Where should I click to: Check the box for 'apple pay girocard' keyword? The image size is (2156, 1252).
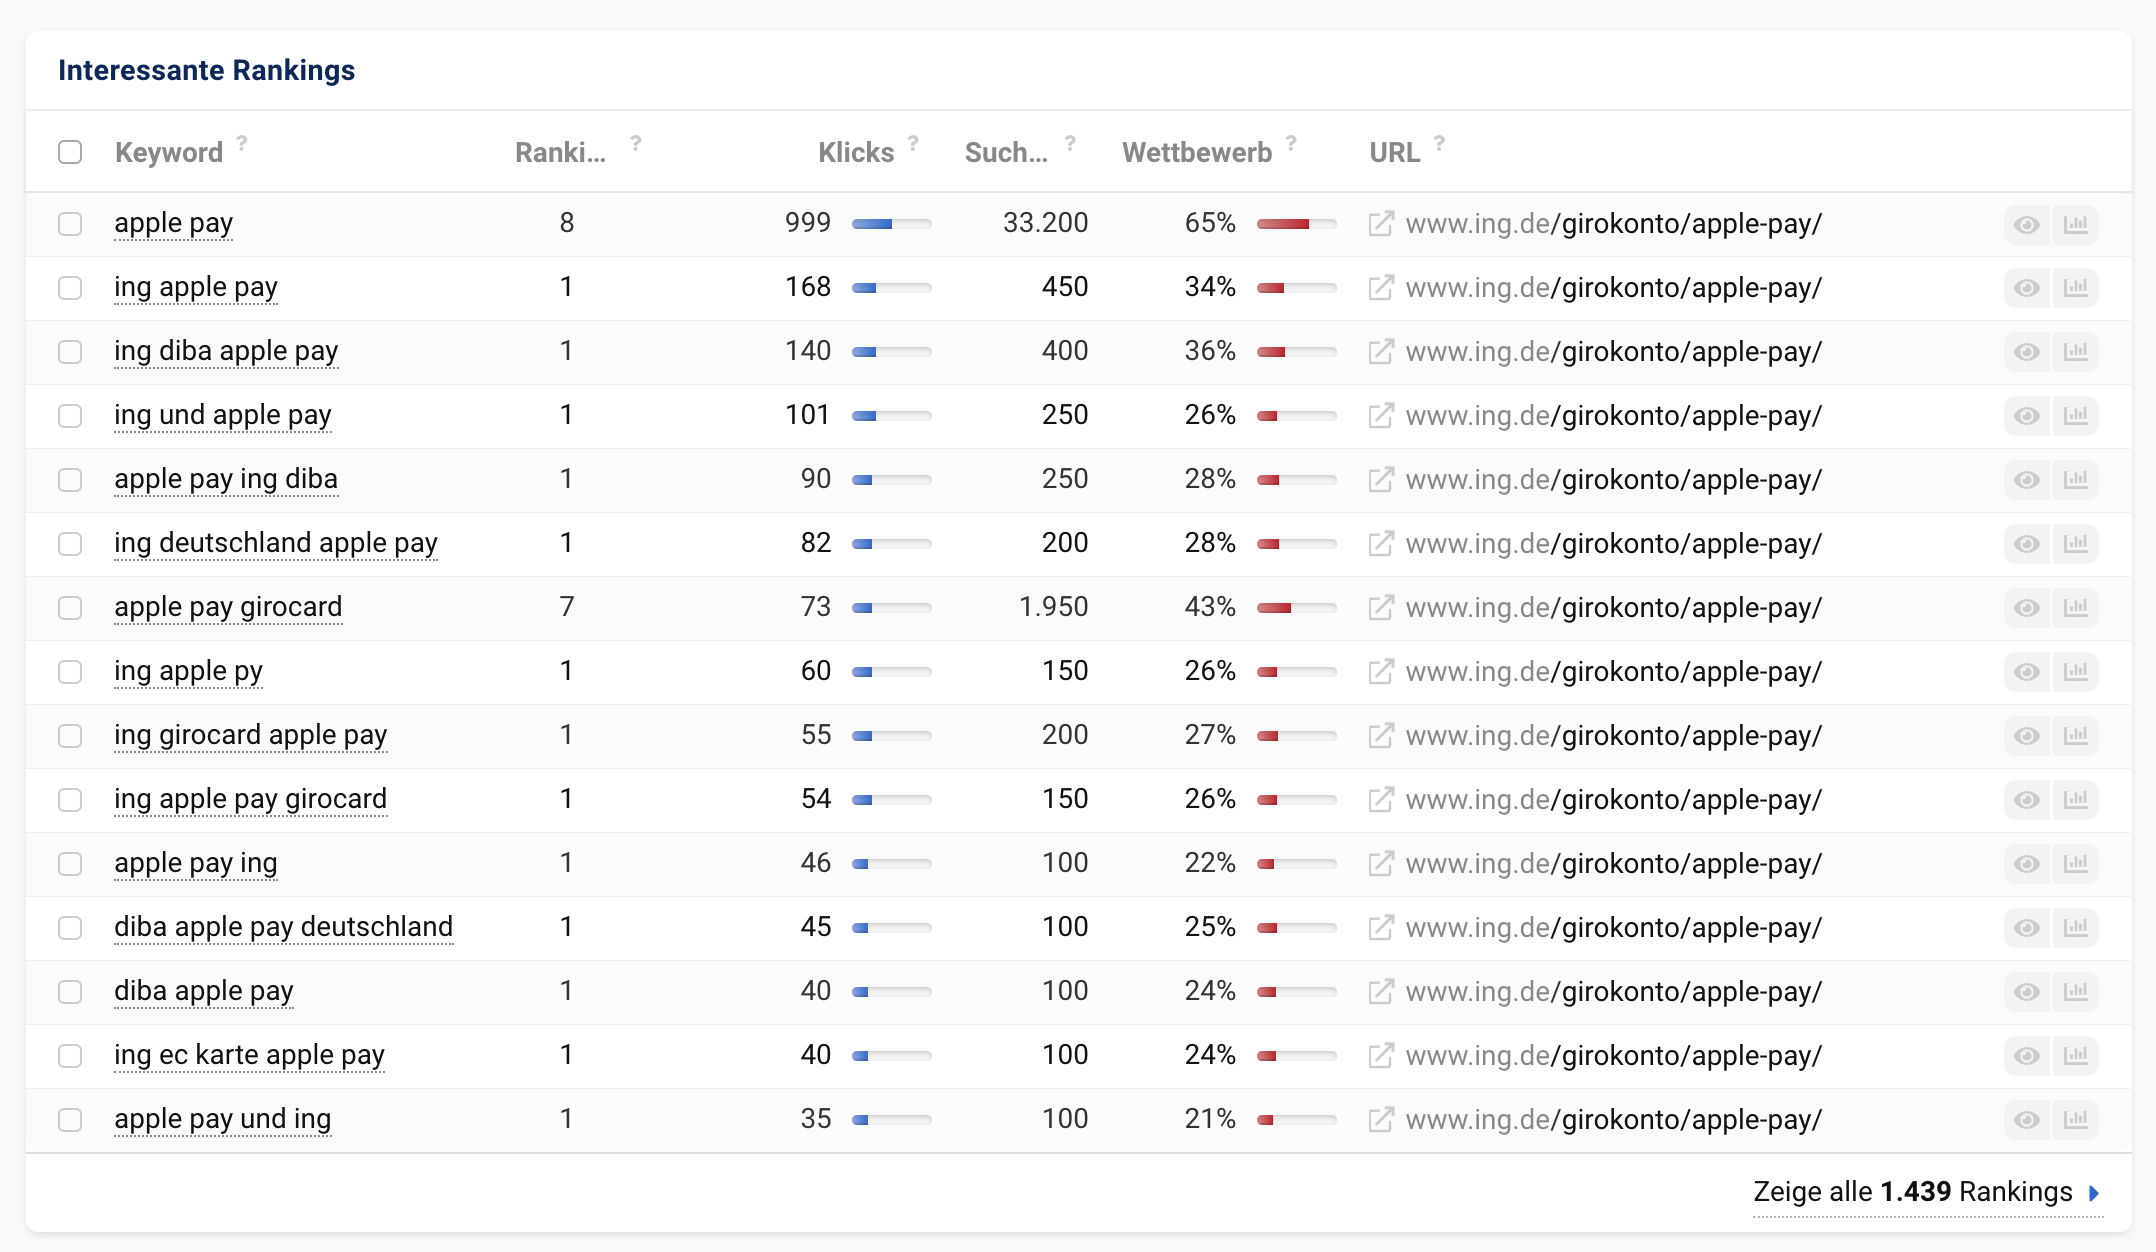[70, 608]
